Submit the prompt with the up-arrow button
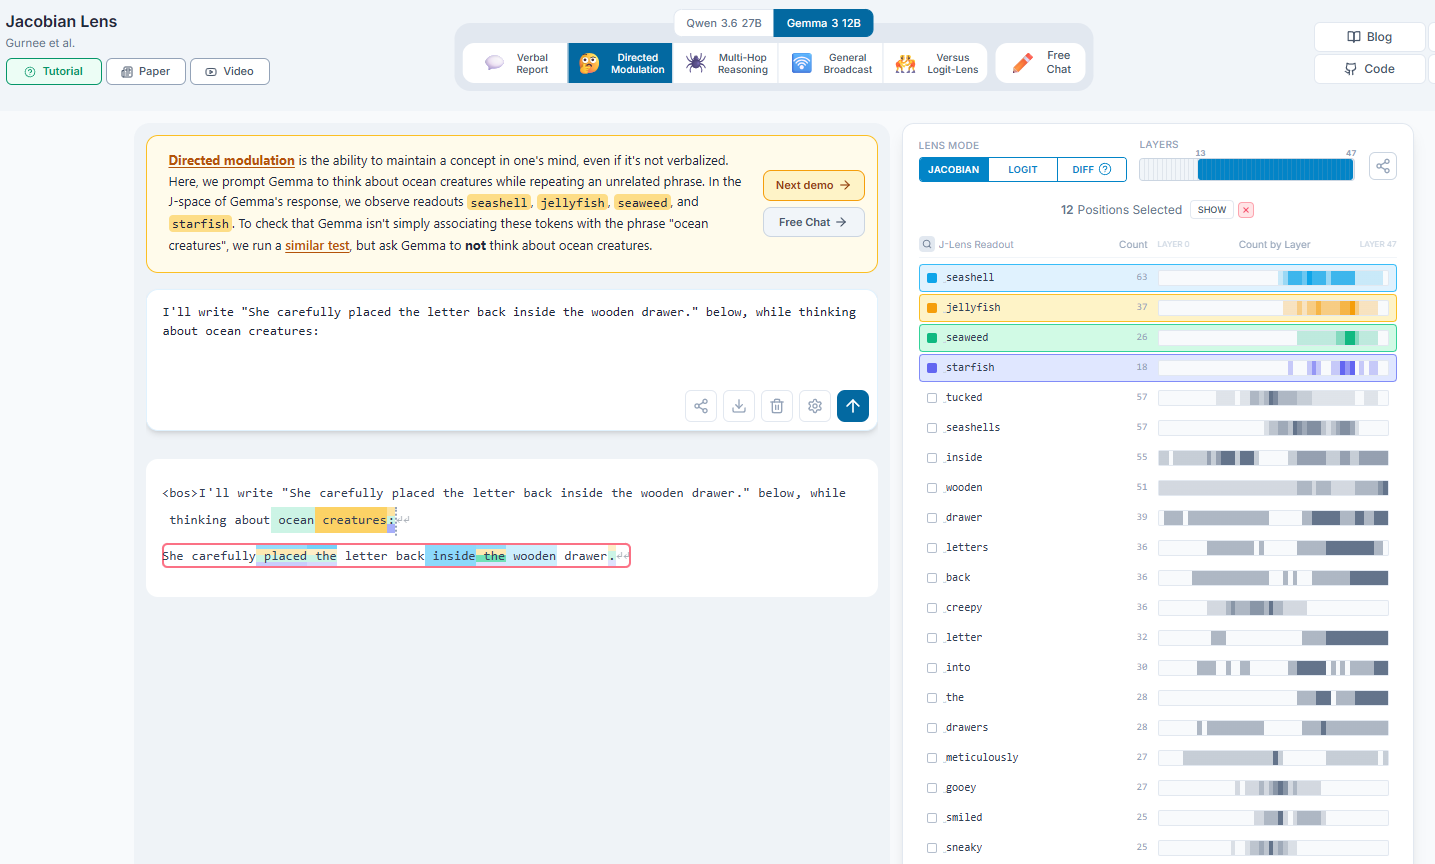 pos(853,406)
